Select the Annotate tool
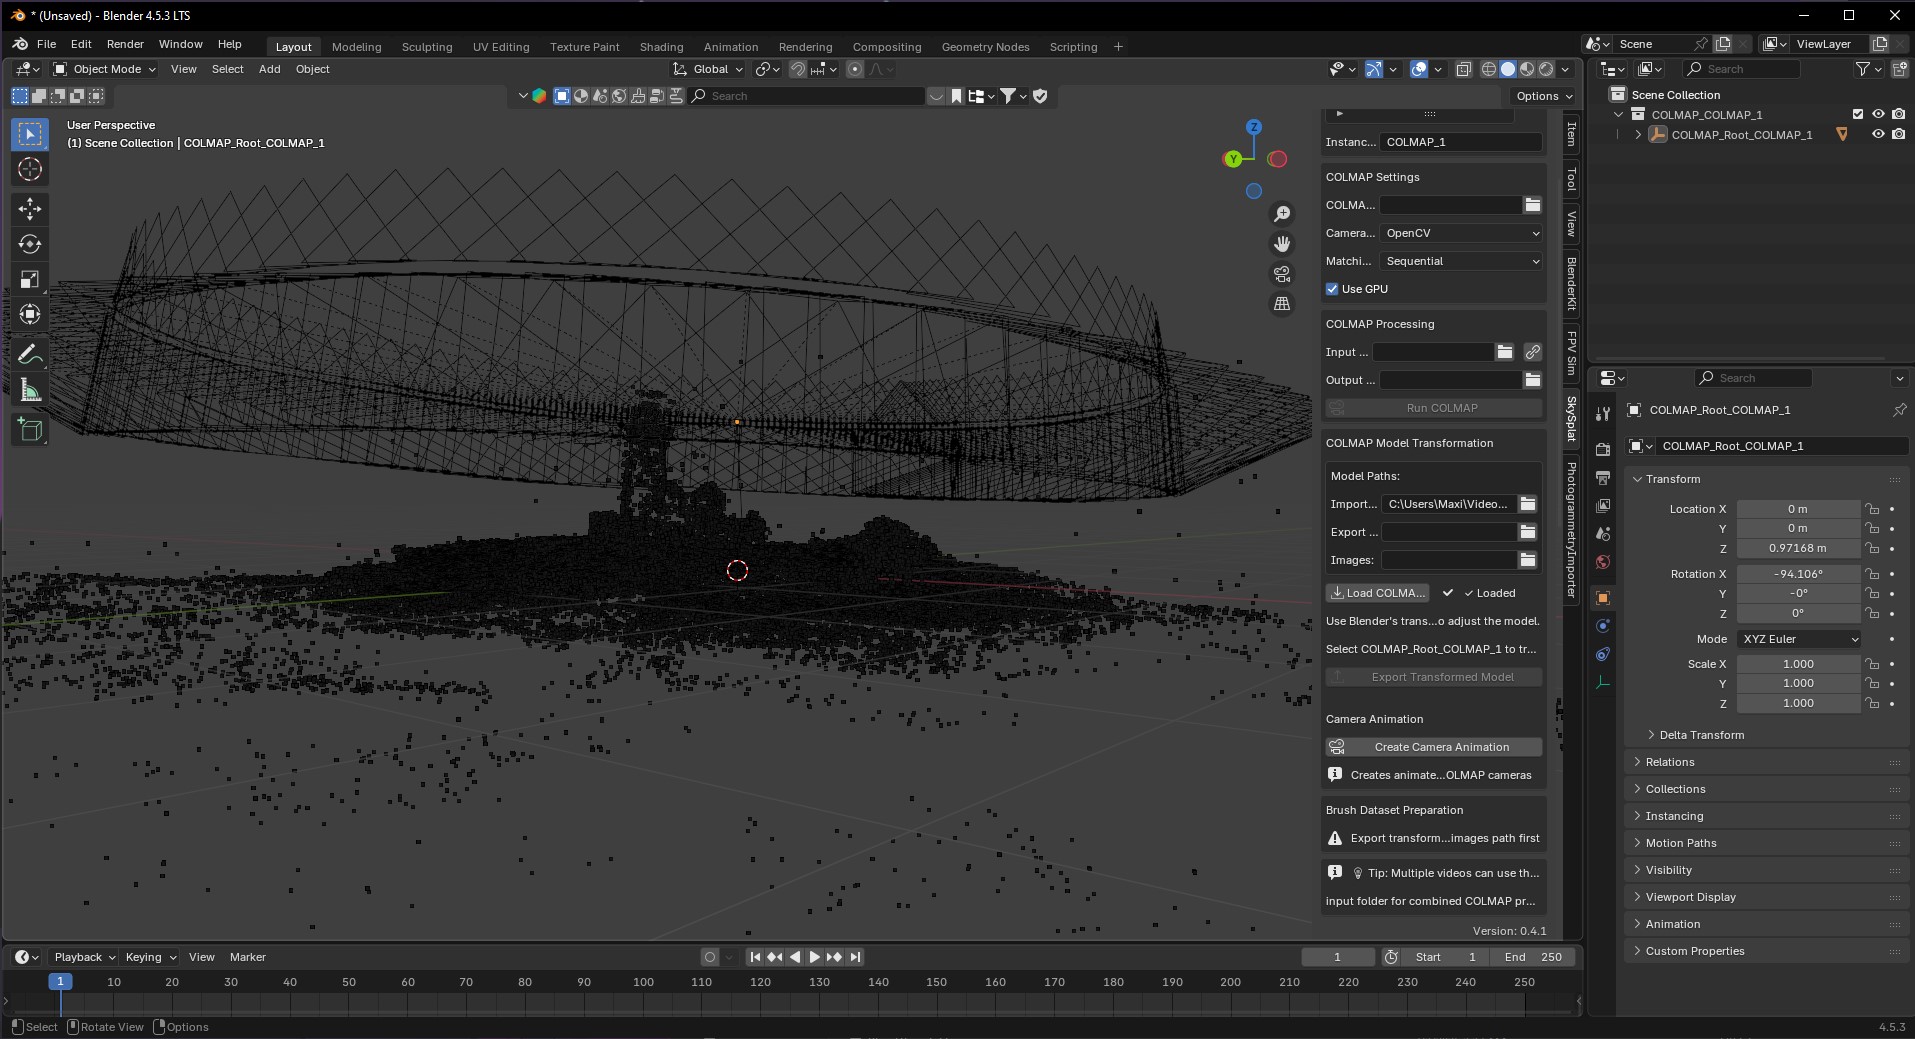Viewport: 1915px width, 1039px height. (30, 354)
